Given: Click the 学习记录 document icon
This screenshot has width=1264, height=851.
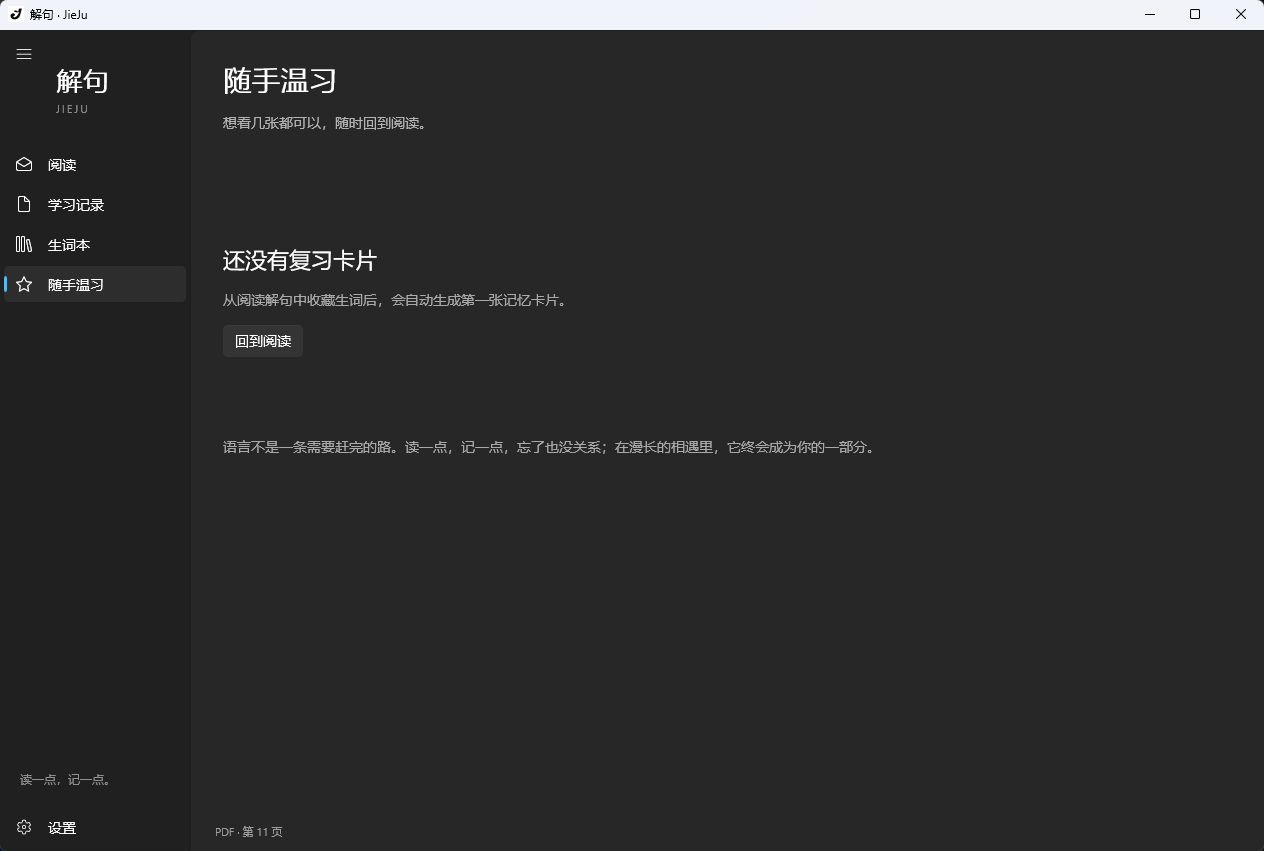Looking at the screenshot, I should point(24,204).
